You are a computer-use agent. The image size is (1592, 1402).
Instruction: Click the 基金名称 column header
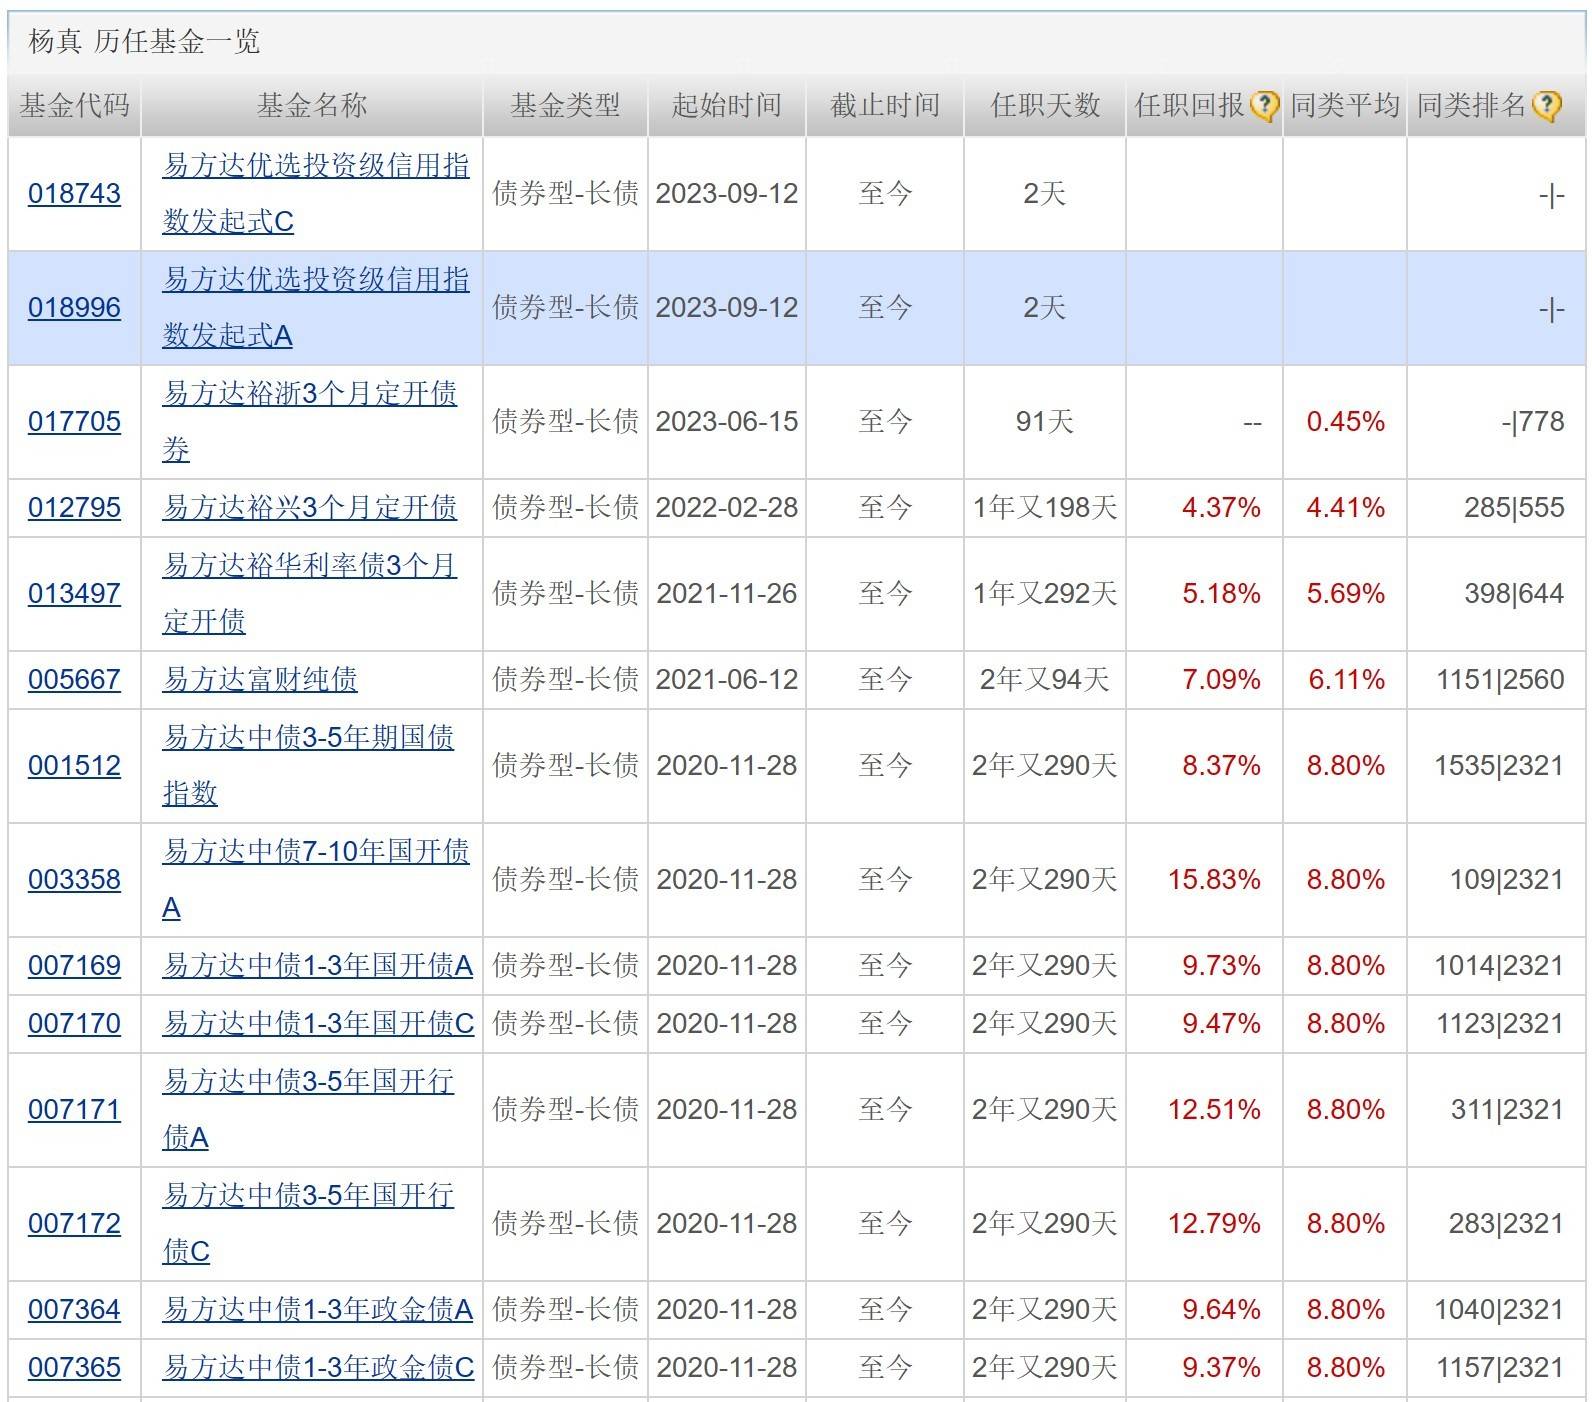coord(311,105)
